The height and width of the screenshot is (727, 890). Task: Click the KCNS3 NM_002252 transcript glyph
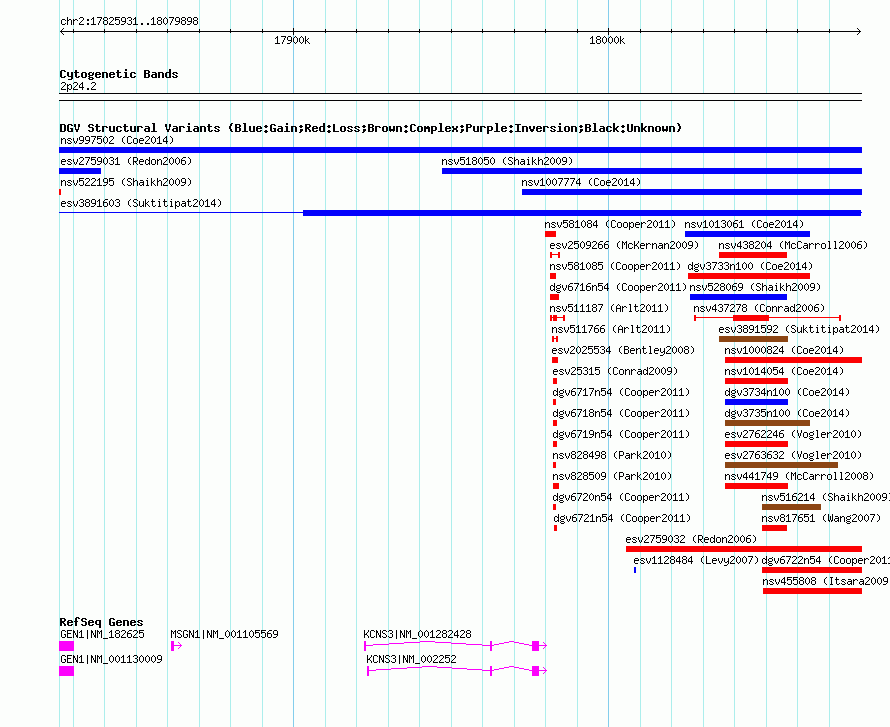(x=457, y=671)
